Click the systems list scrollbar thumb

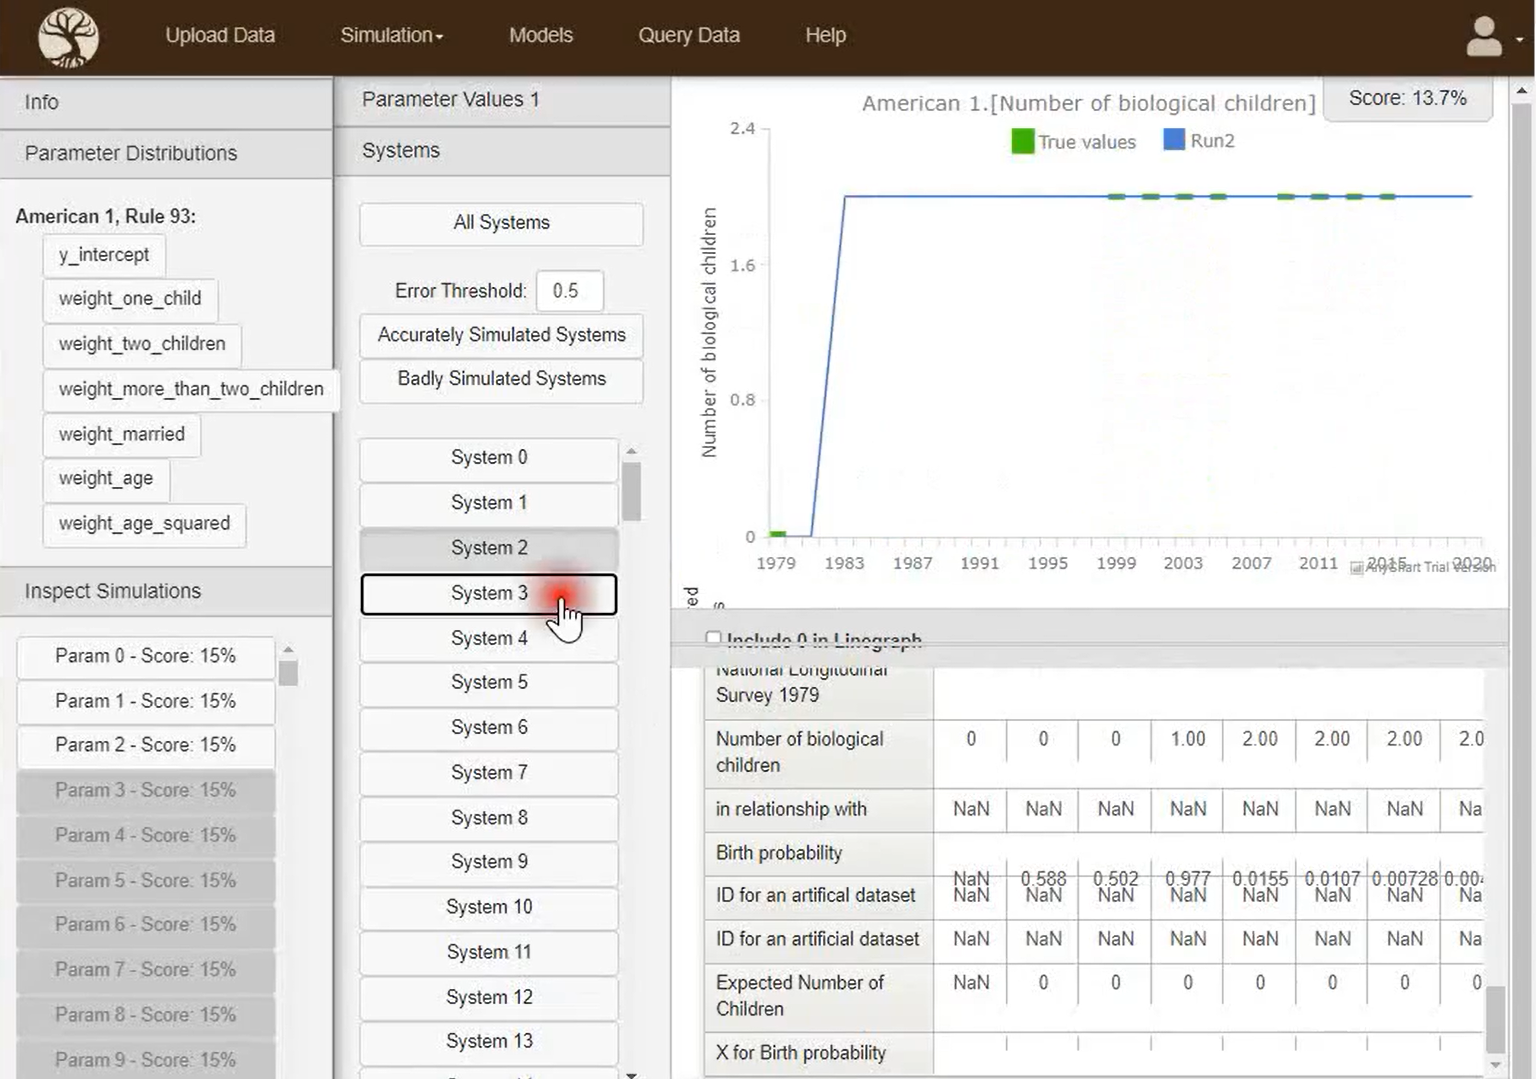coord(631,491)
